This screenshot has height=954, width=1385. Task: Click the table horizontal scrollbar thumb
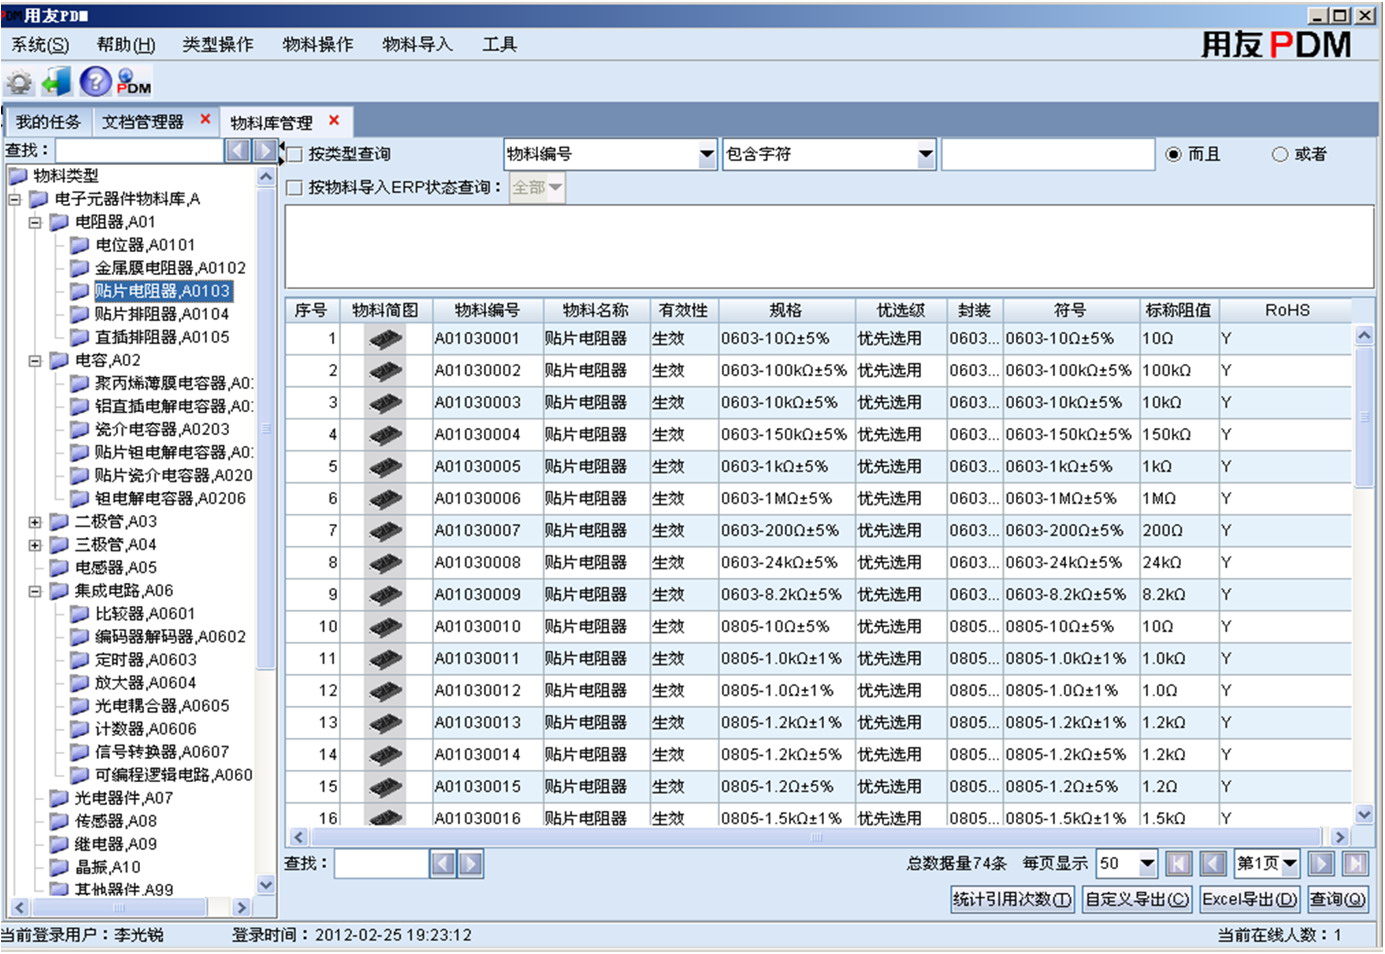[816, 837]
